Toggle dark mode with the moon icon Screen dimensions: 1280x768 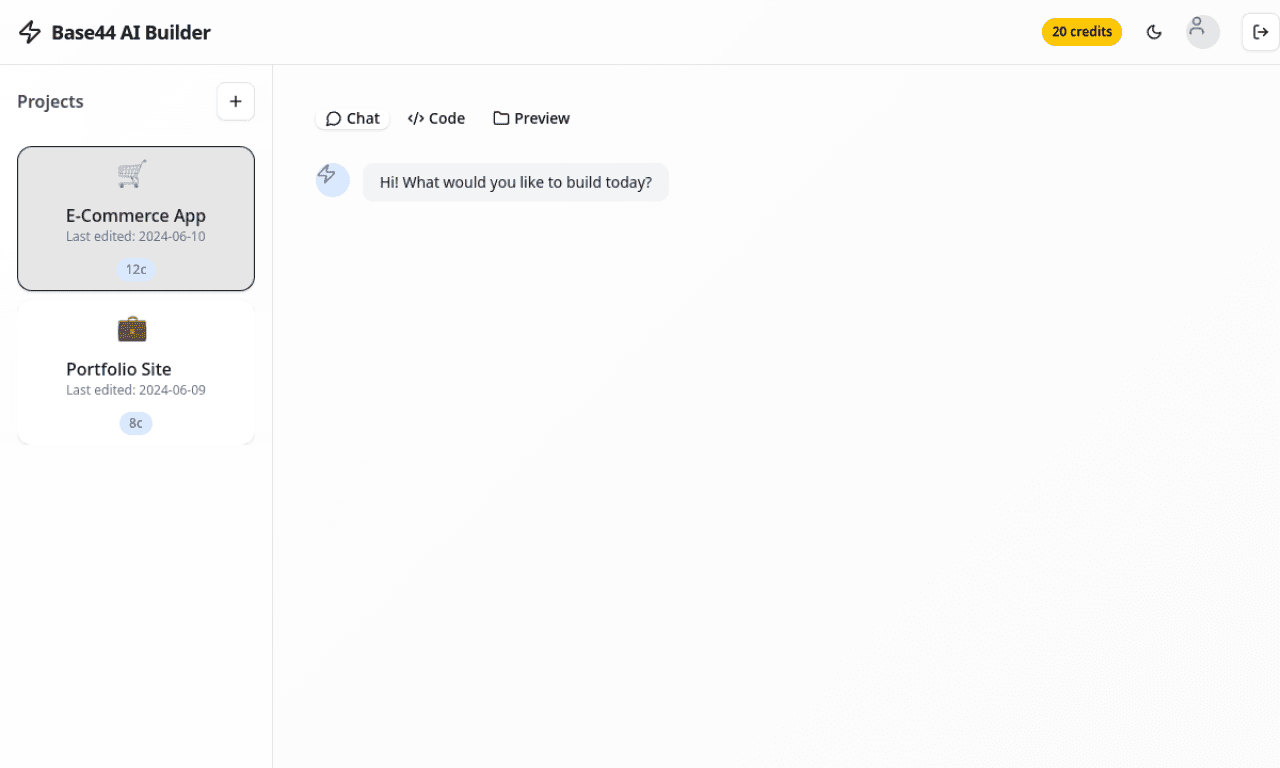click(x=1154, y=32)
